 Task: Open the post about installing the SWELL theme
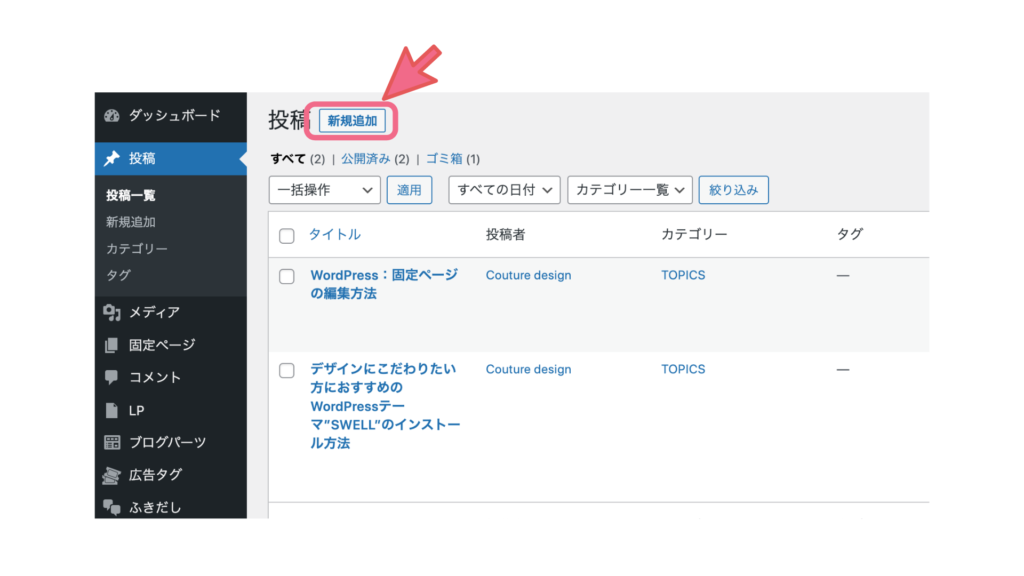coord(385,406)
